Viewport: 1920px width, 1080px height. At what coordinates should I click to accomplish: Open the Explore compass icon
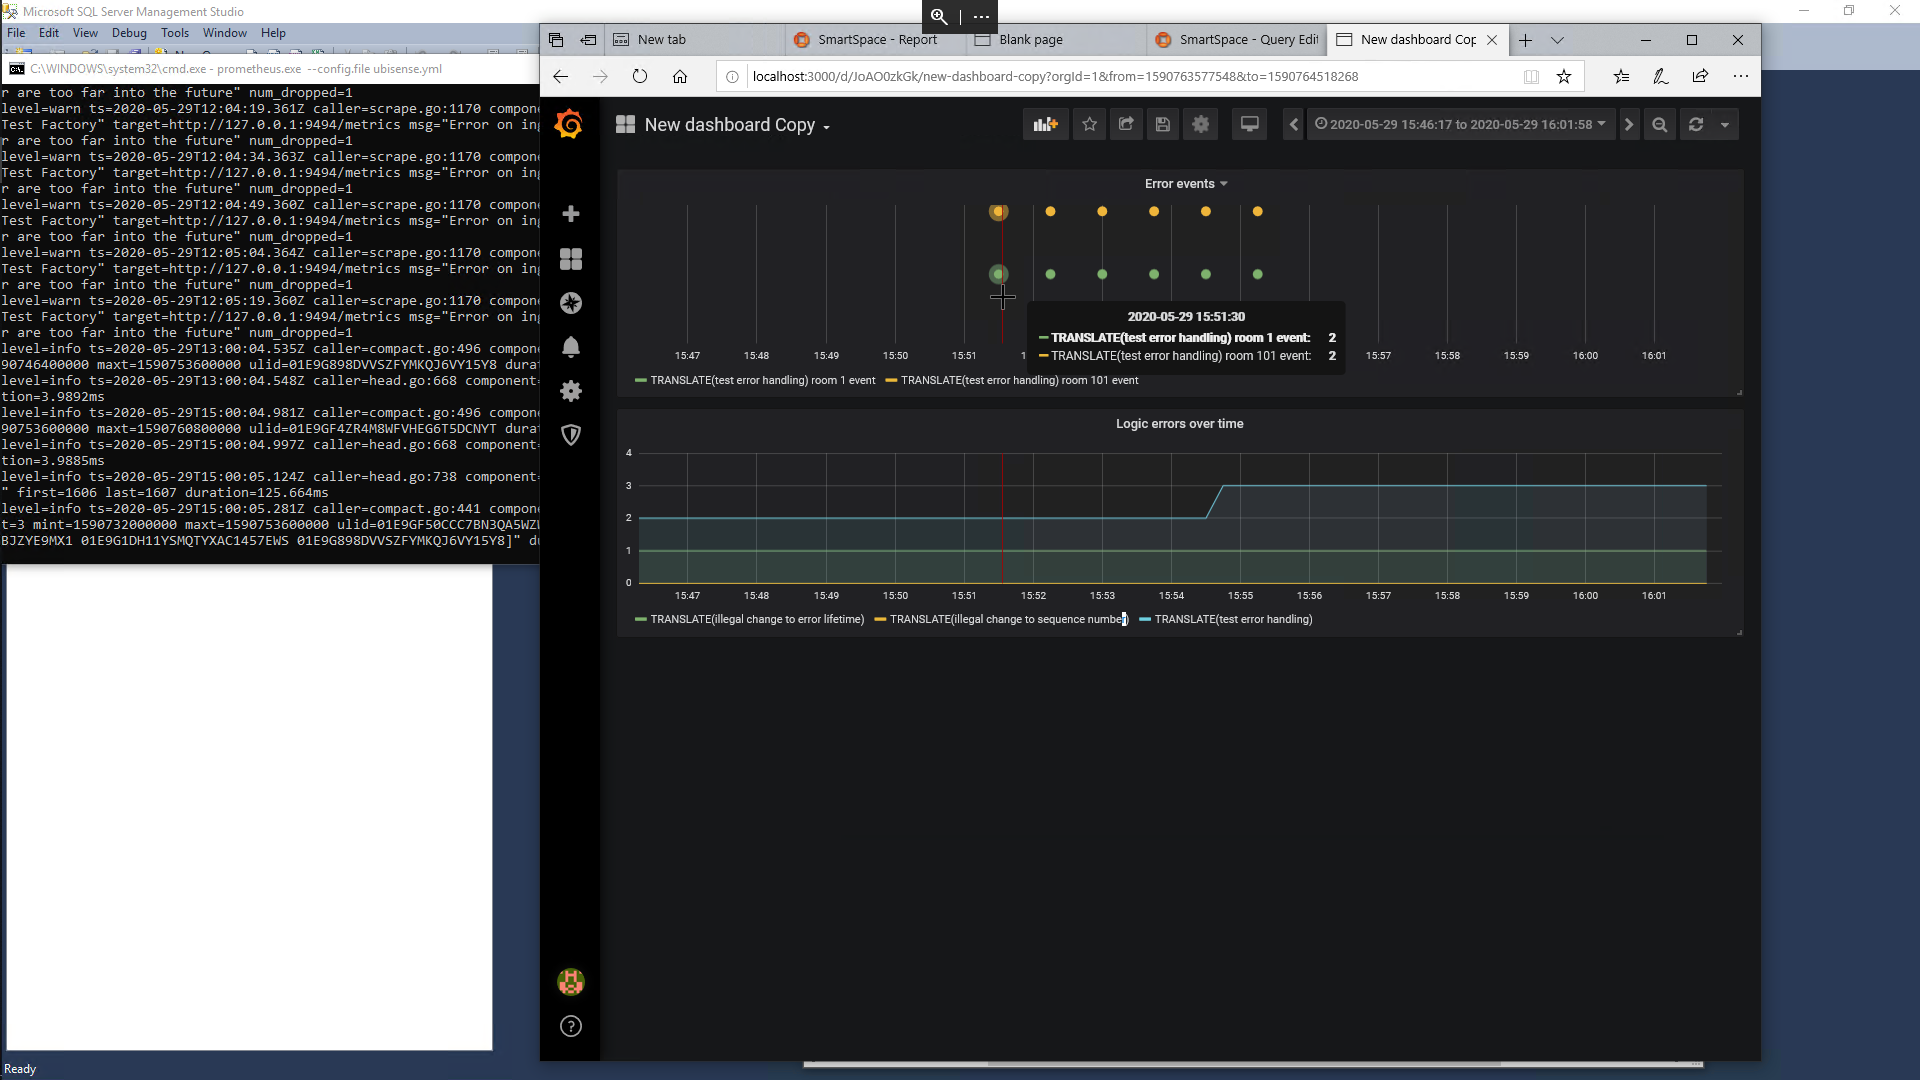coord(571,303)
